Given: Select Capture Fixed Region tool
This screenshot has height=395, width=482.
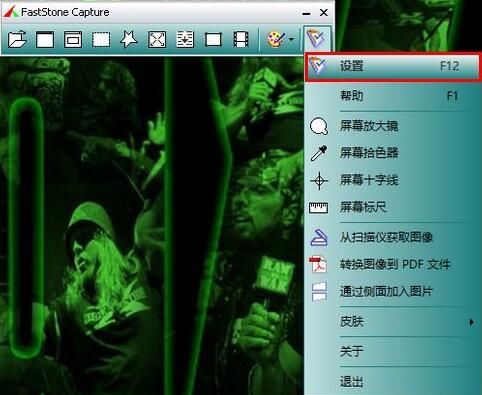Looking at the screenshot, I should coord(213,40).
